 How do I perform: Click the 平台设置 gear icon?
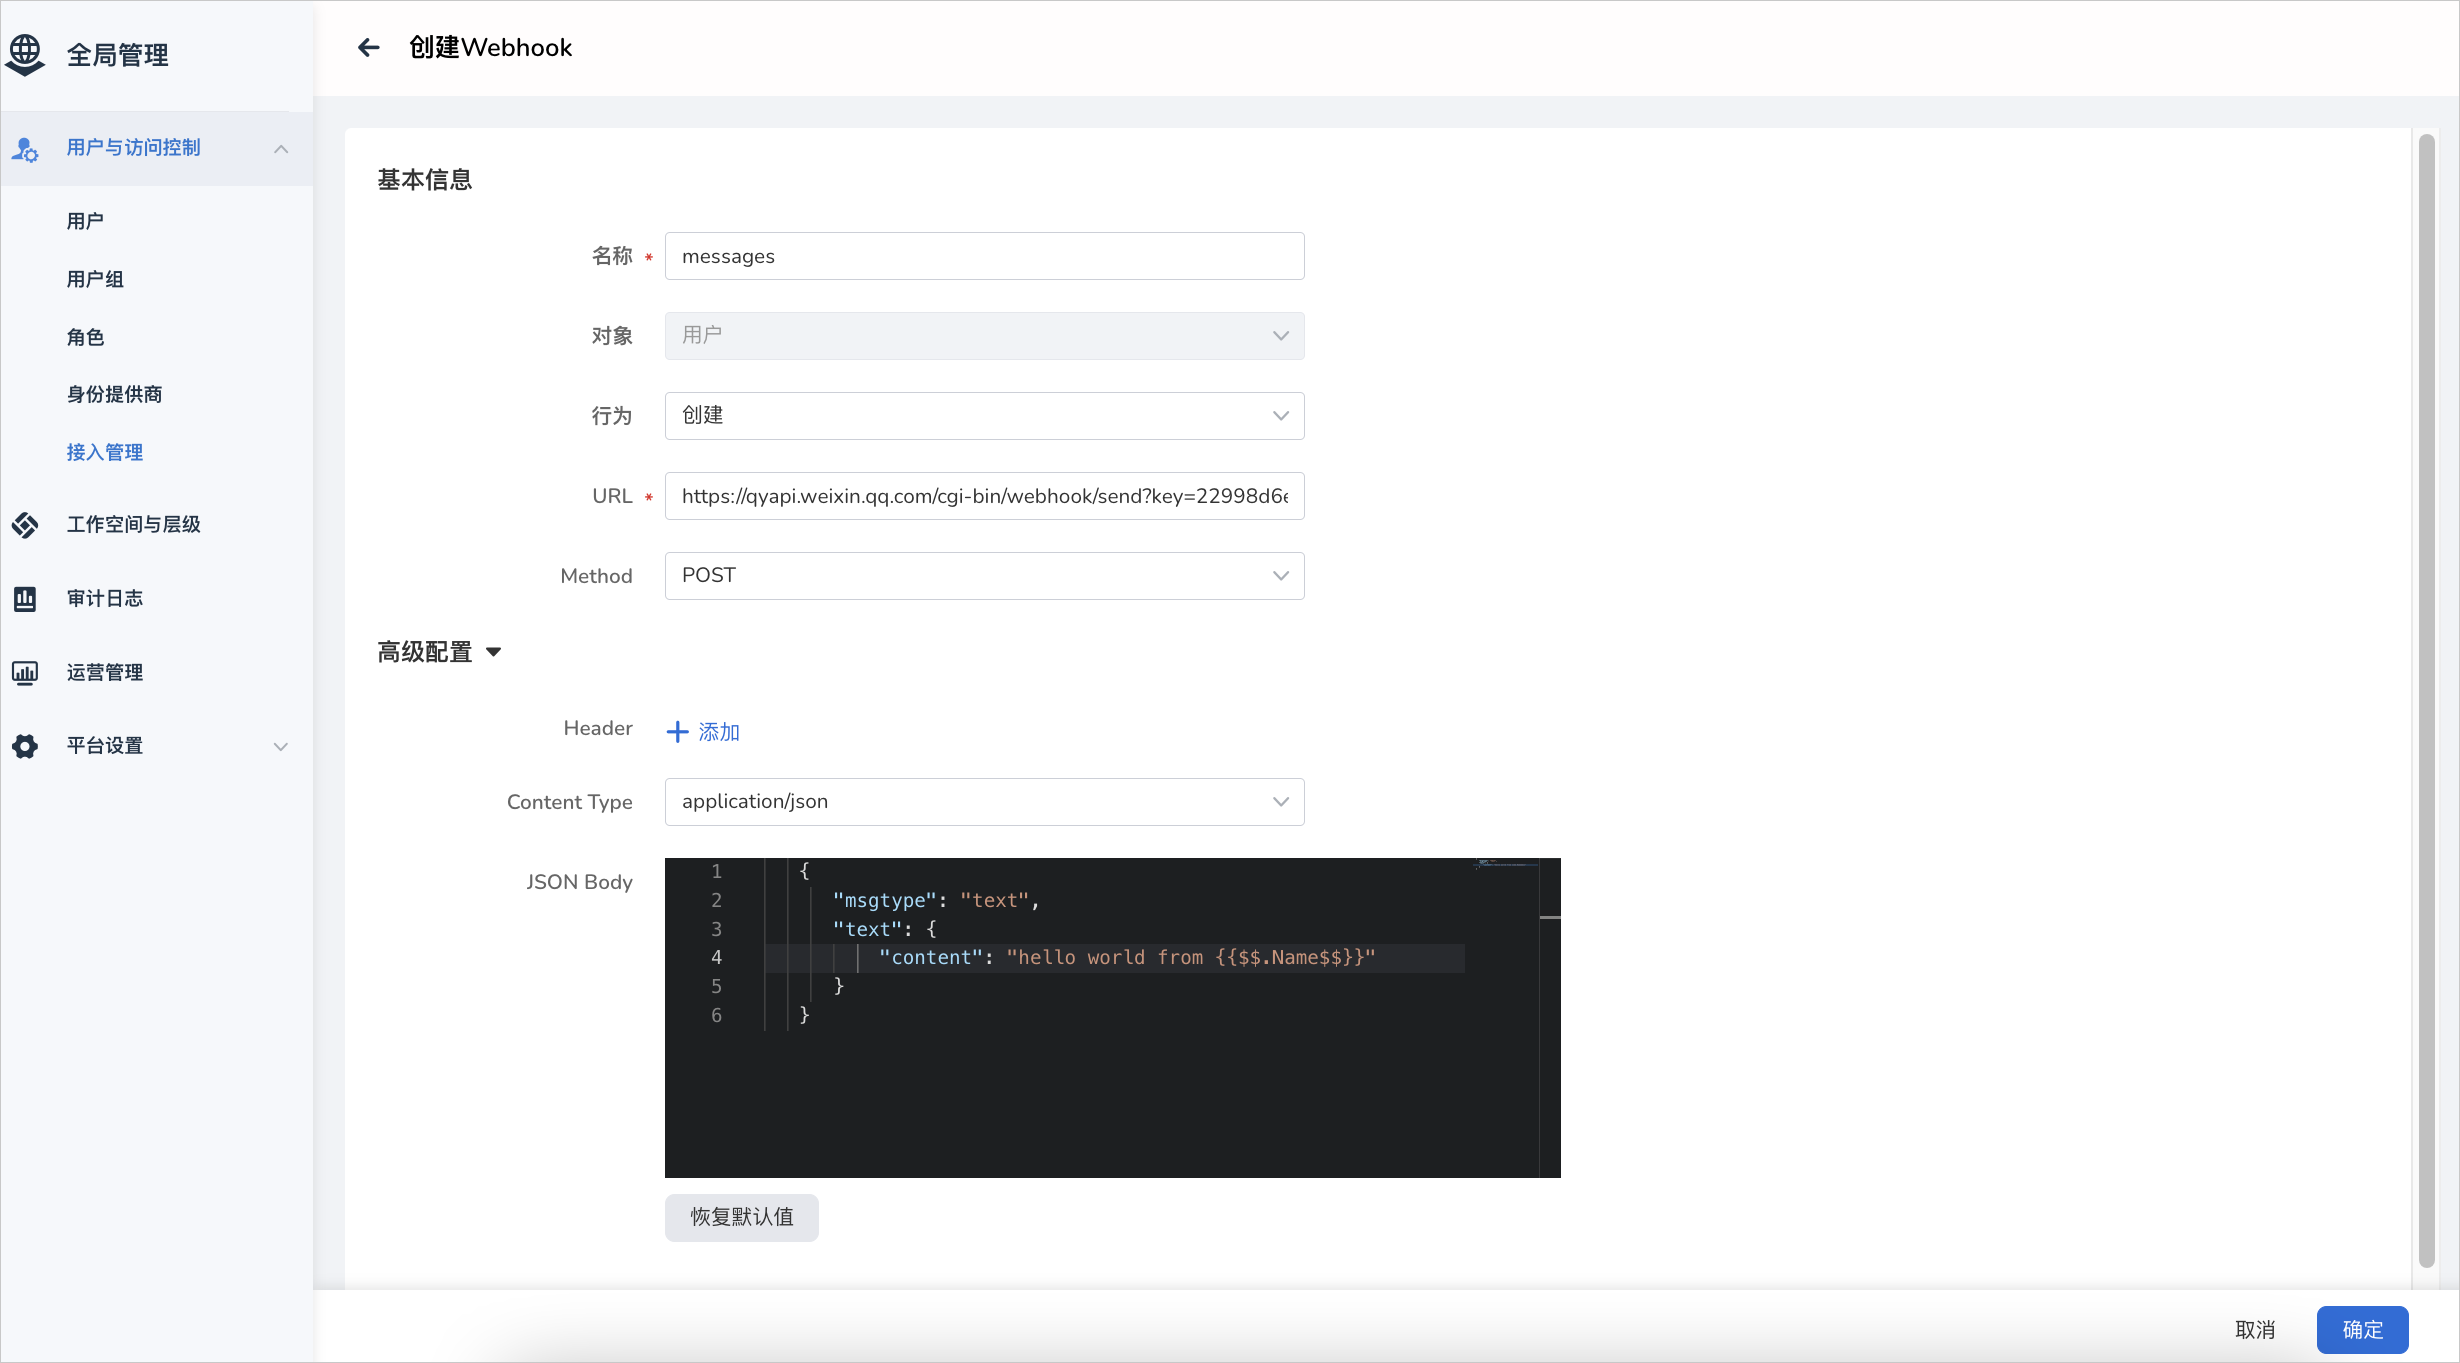tap(25, 746)
